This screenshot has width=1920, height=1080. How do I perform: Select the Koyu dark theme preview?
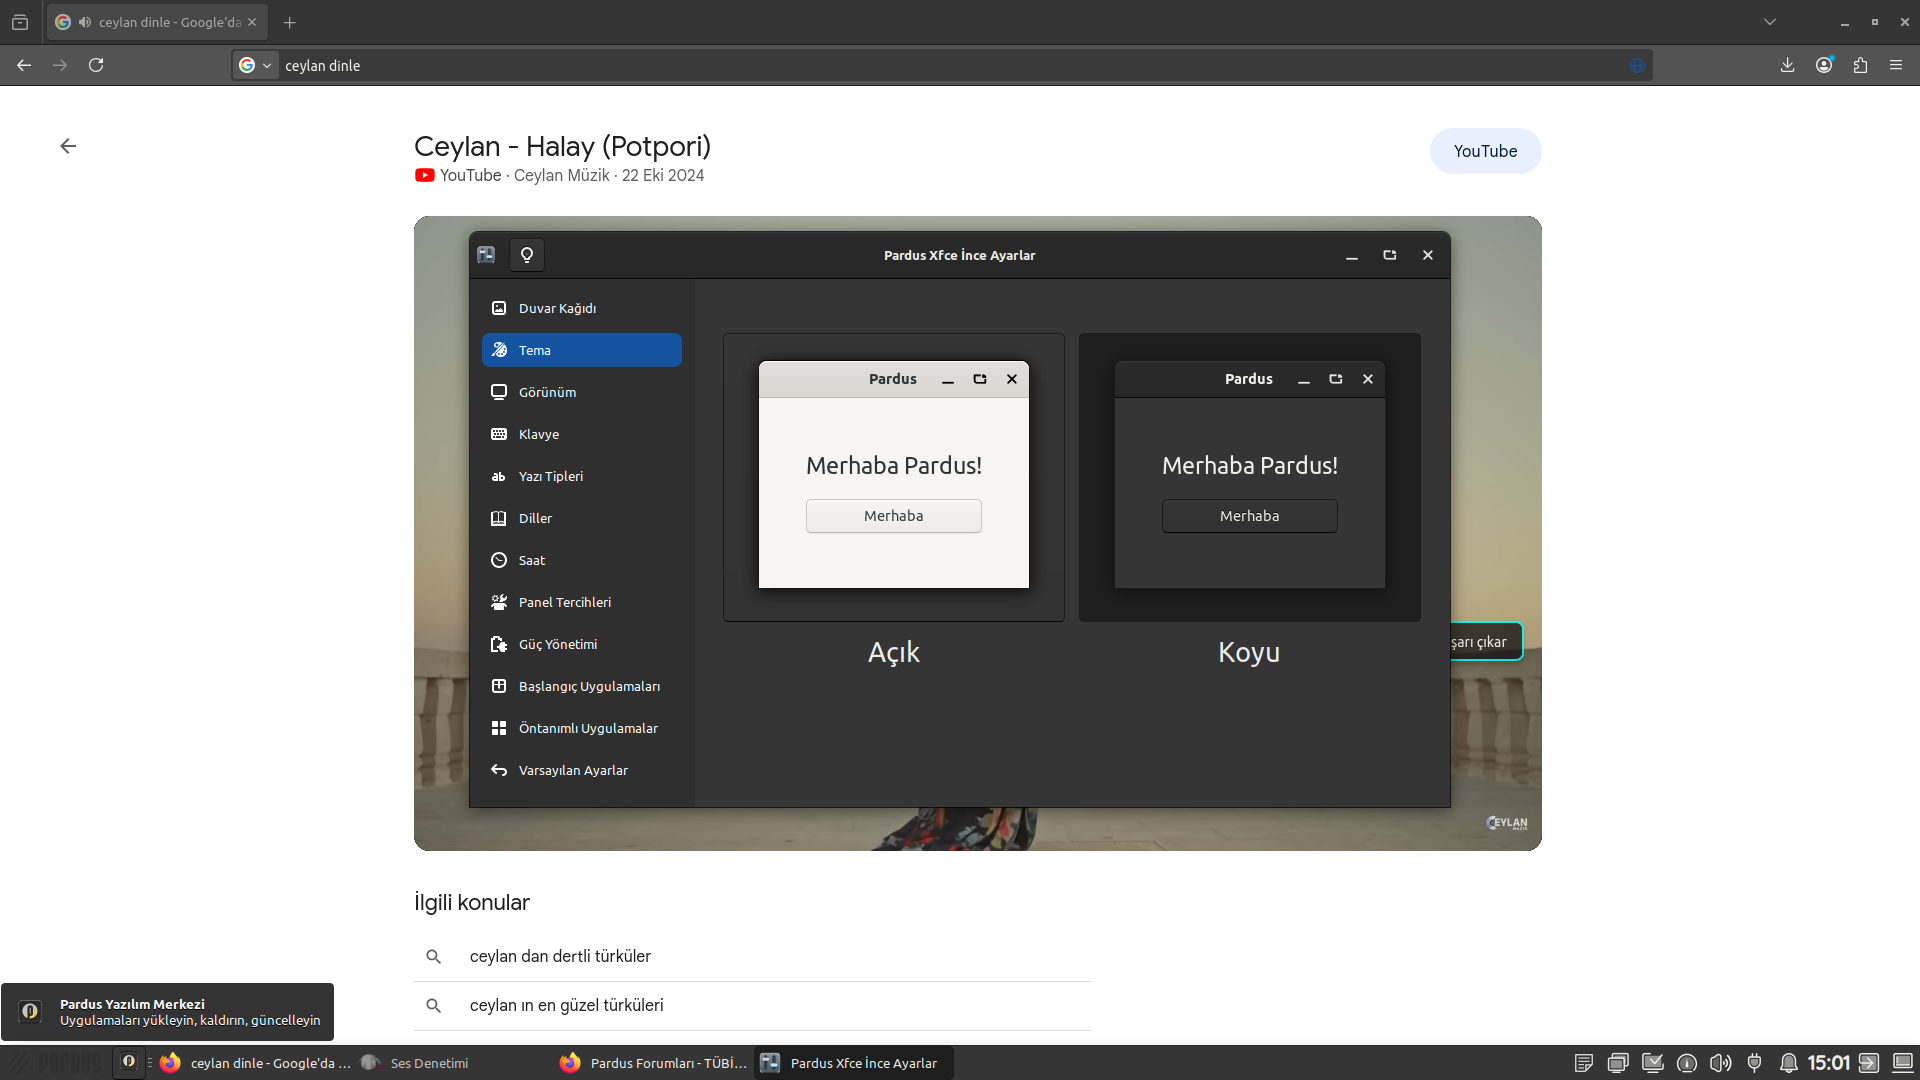pos(1249,477)
